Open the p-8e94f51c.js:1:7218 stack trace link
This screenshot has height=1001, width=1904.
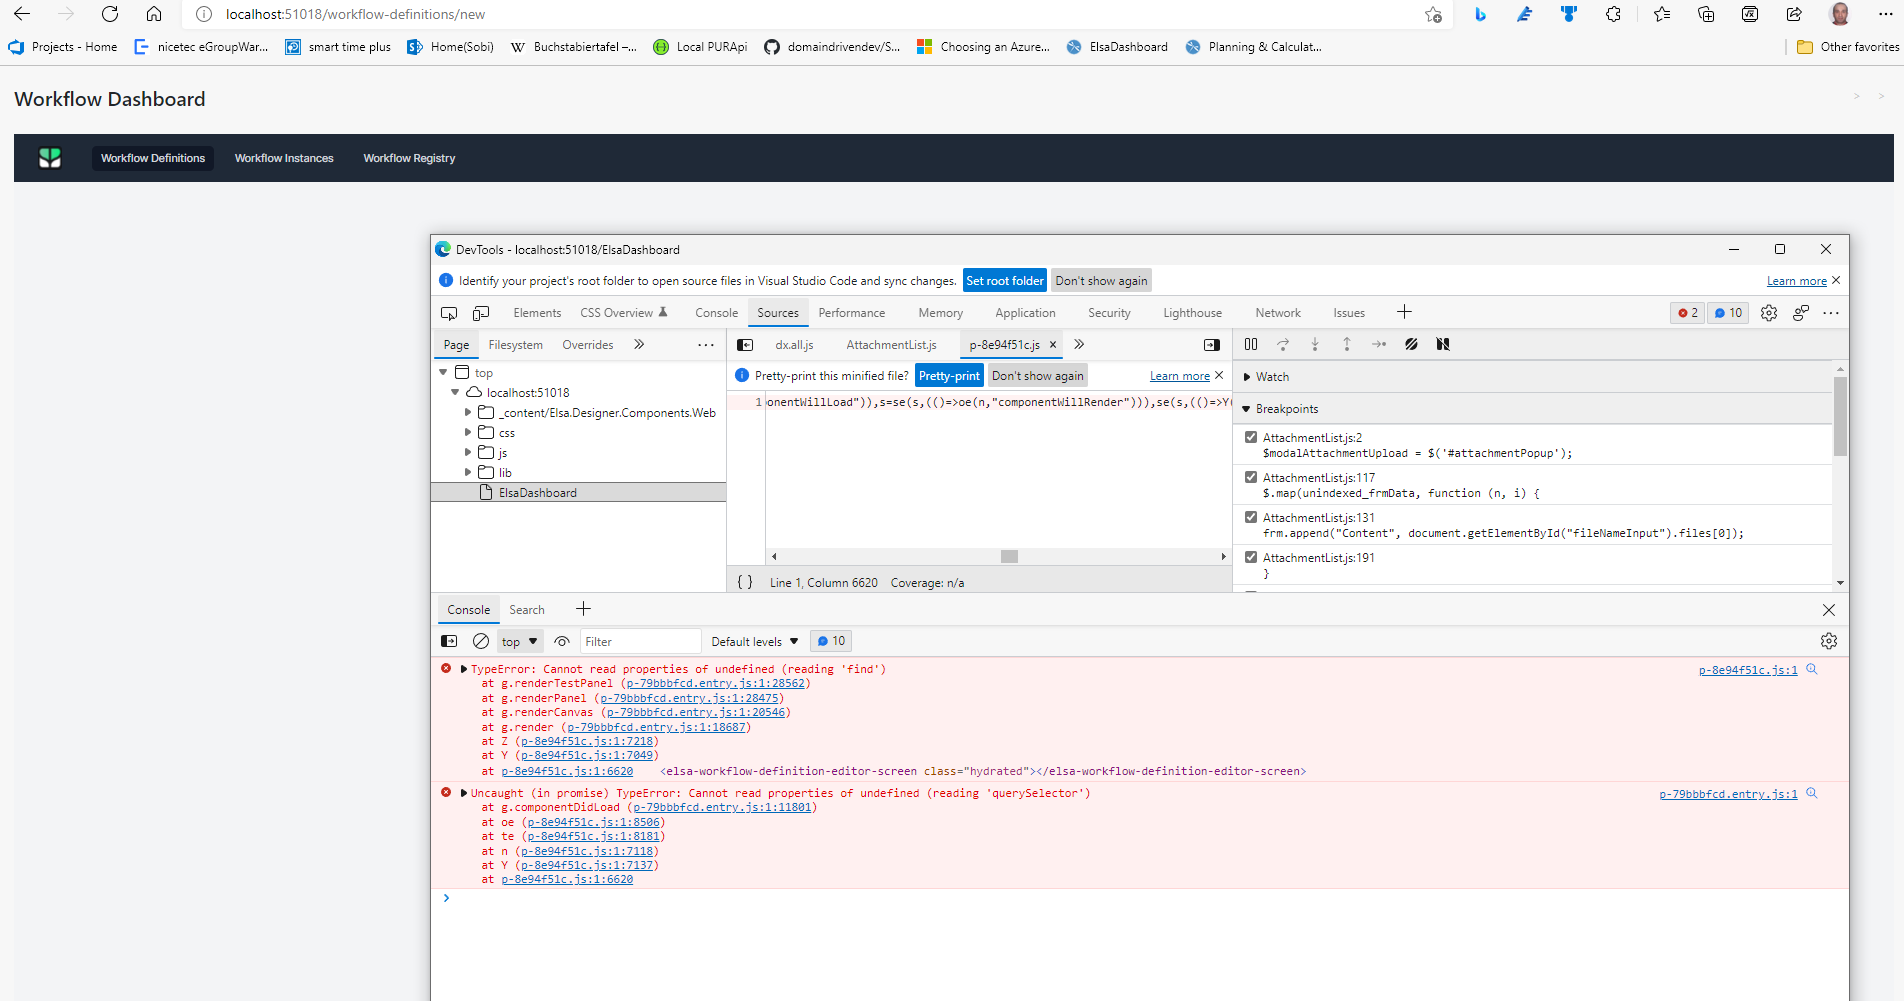pyautogui.click(x=587, y=741)
